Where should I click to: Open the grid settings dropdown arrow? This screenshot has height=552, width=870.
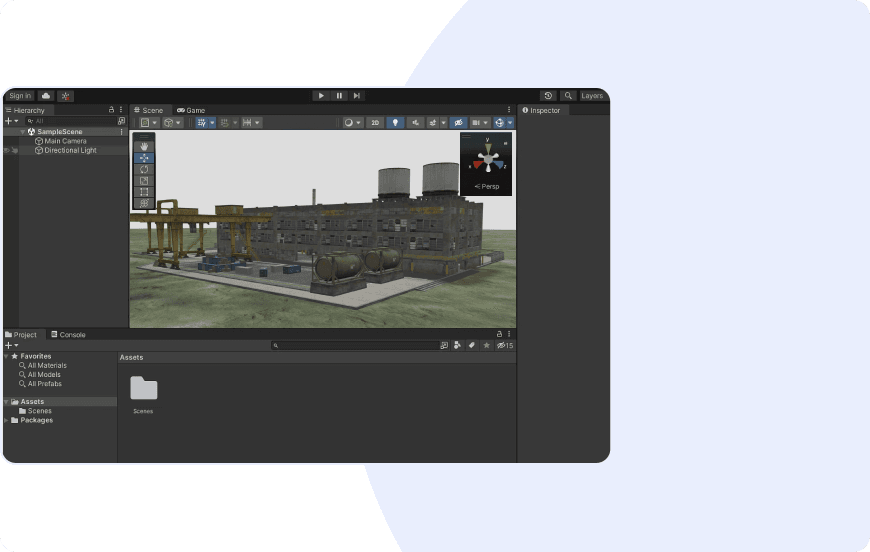point(212,123)
